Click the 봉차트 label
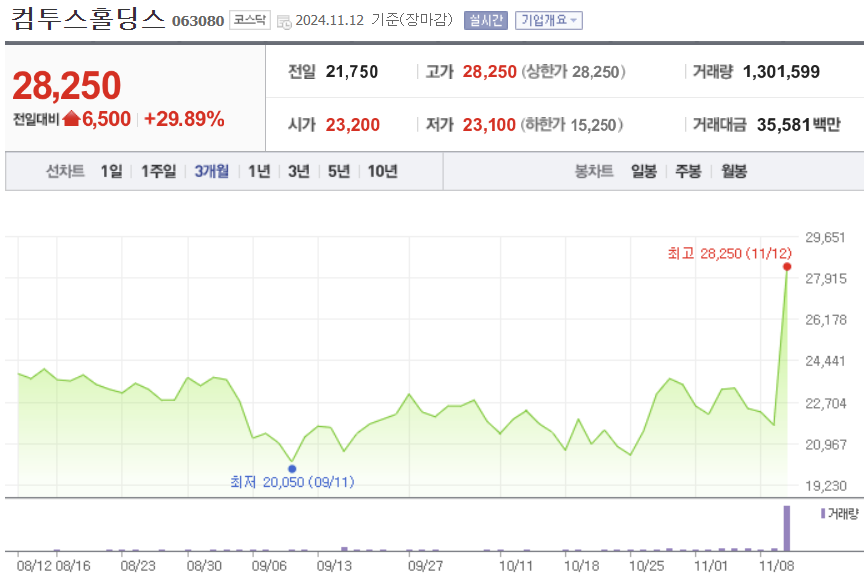 [x=594, y=171]
